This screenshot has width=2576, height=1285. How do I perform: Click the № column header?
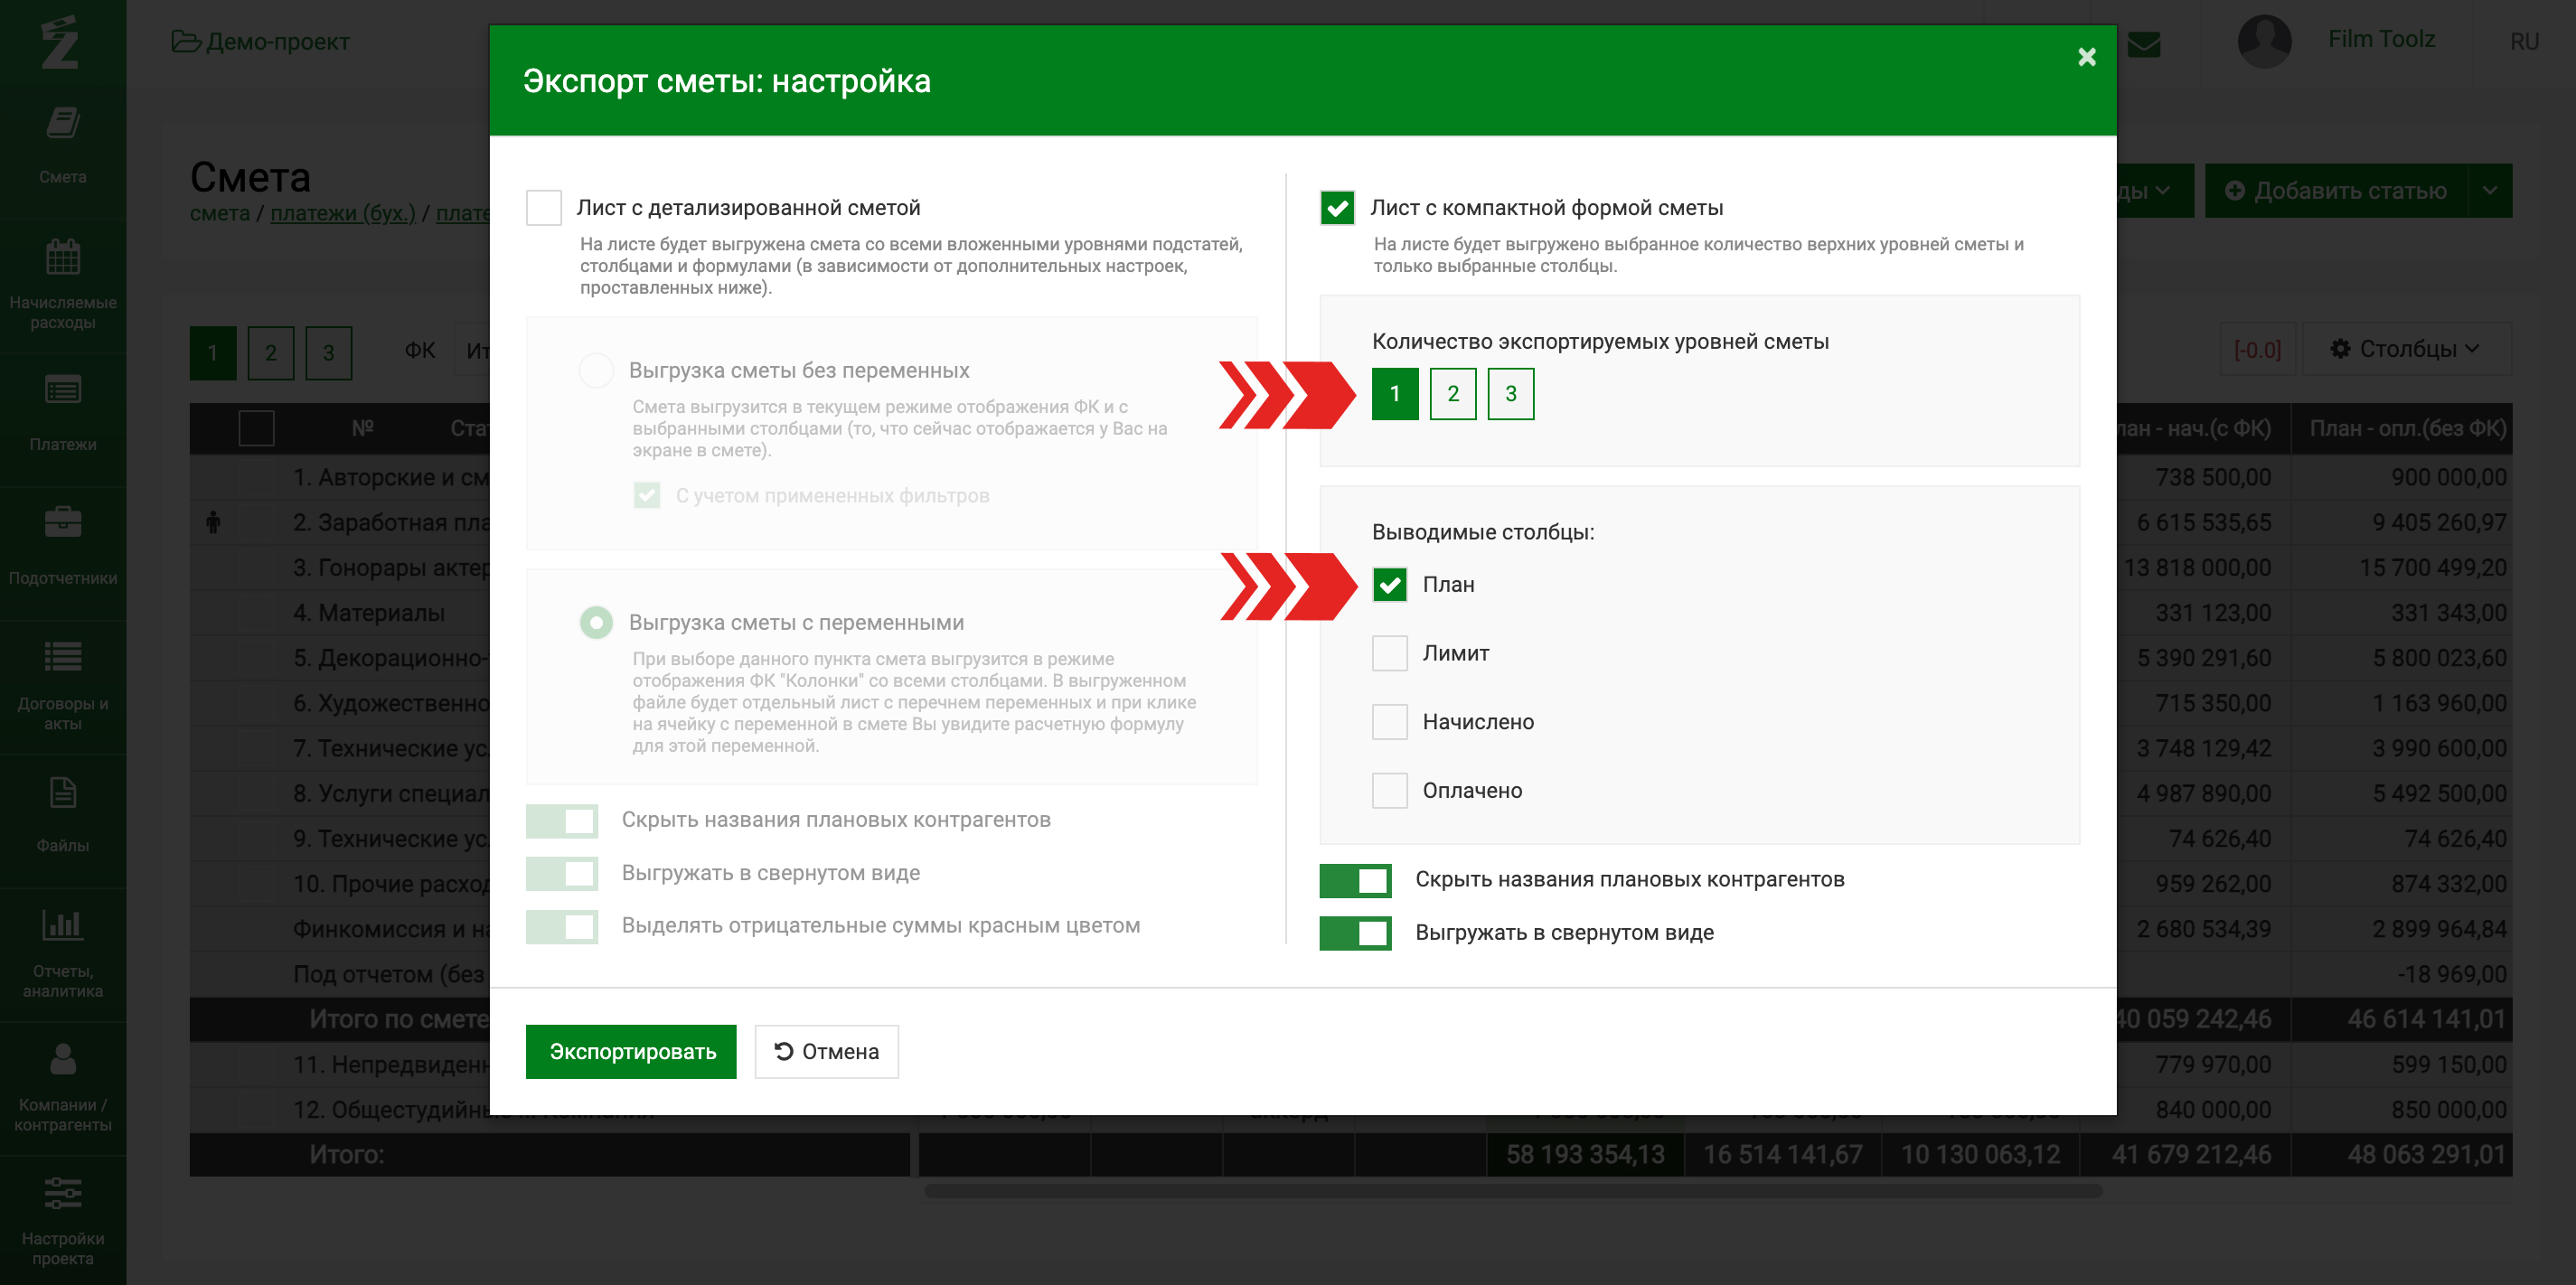point(362,428)
